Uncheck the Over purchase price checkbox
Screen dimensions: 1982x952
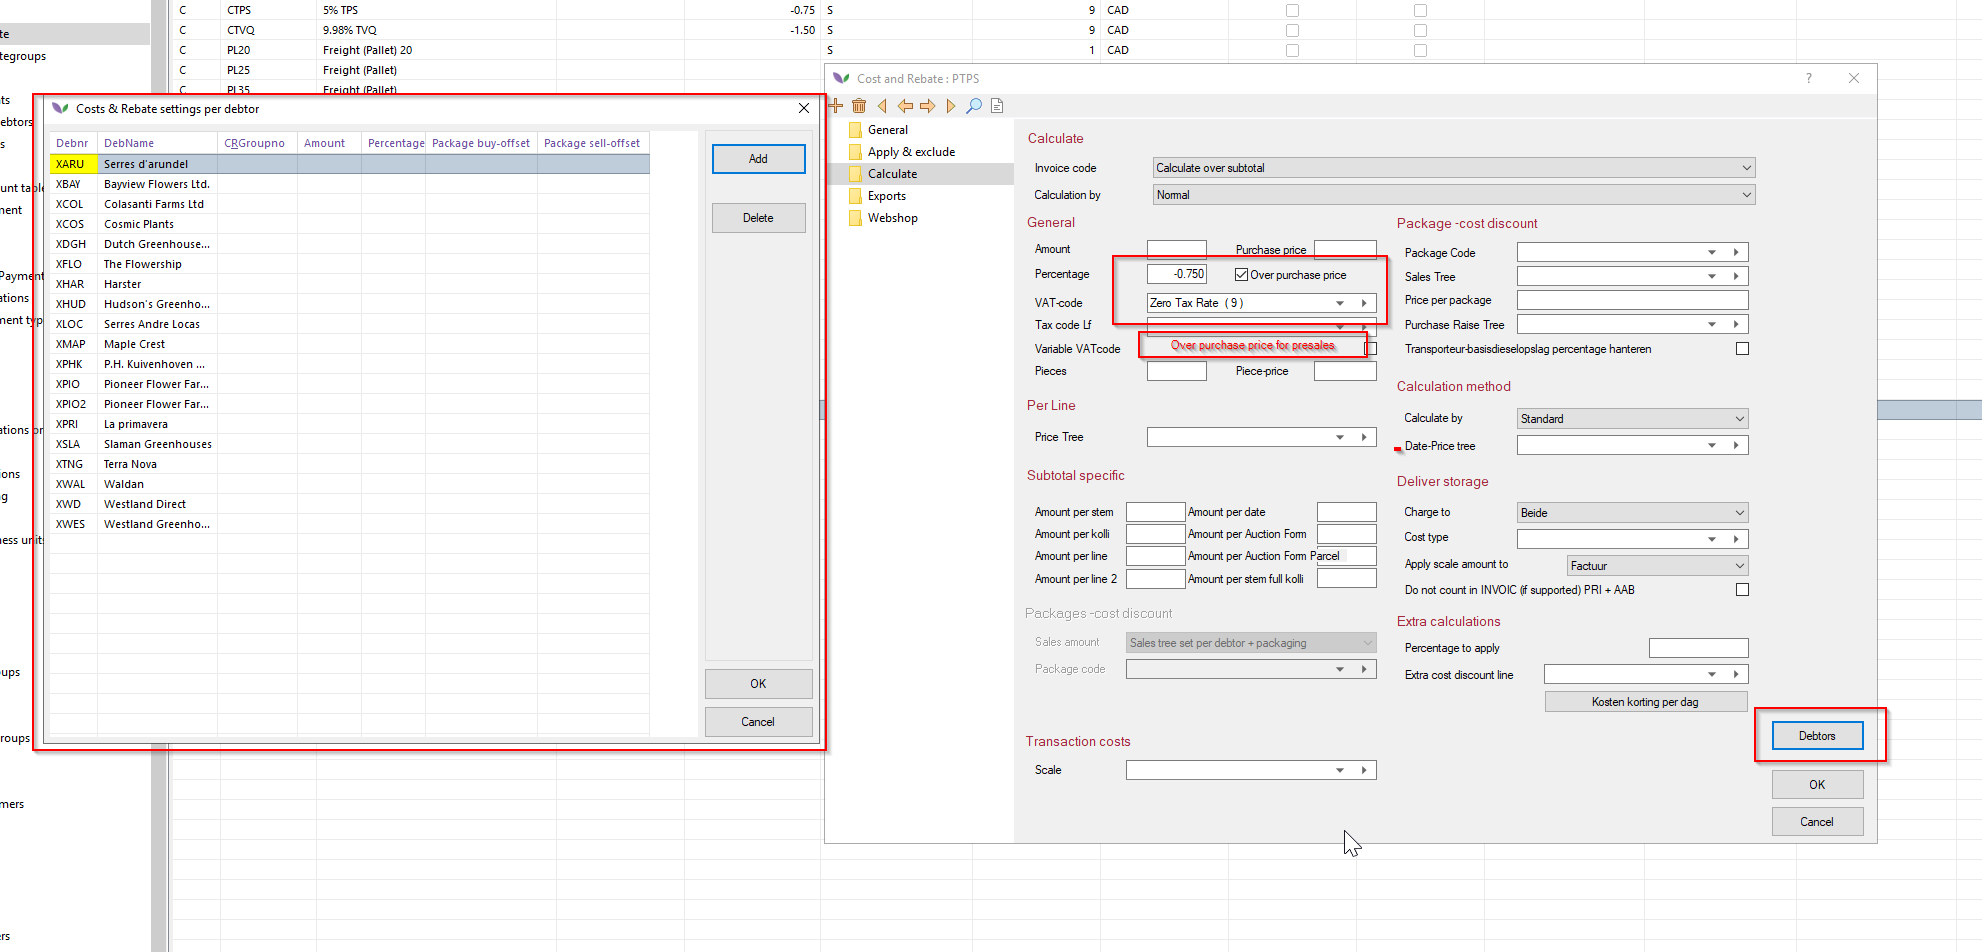1241,275
